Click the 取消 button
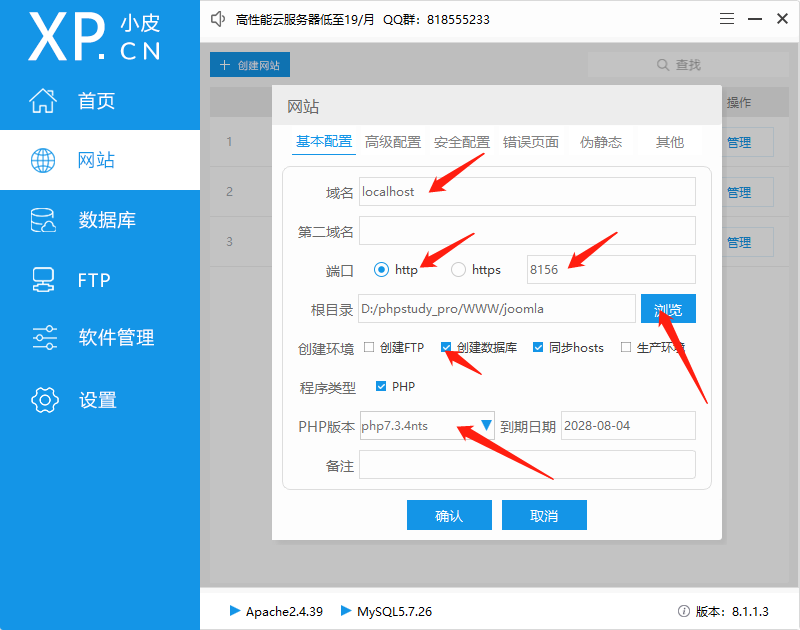Viewport: 800px width, 630px height. point(544,515)
